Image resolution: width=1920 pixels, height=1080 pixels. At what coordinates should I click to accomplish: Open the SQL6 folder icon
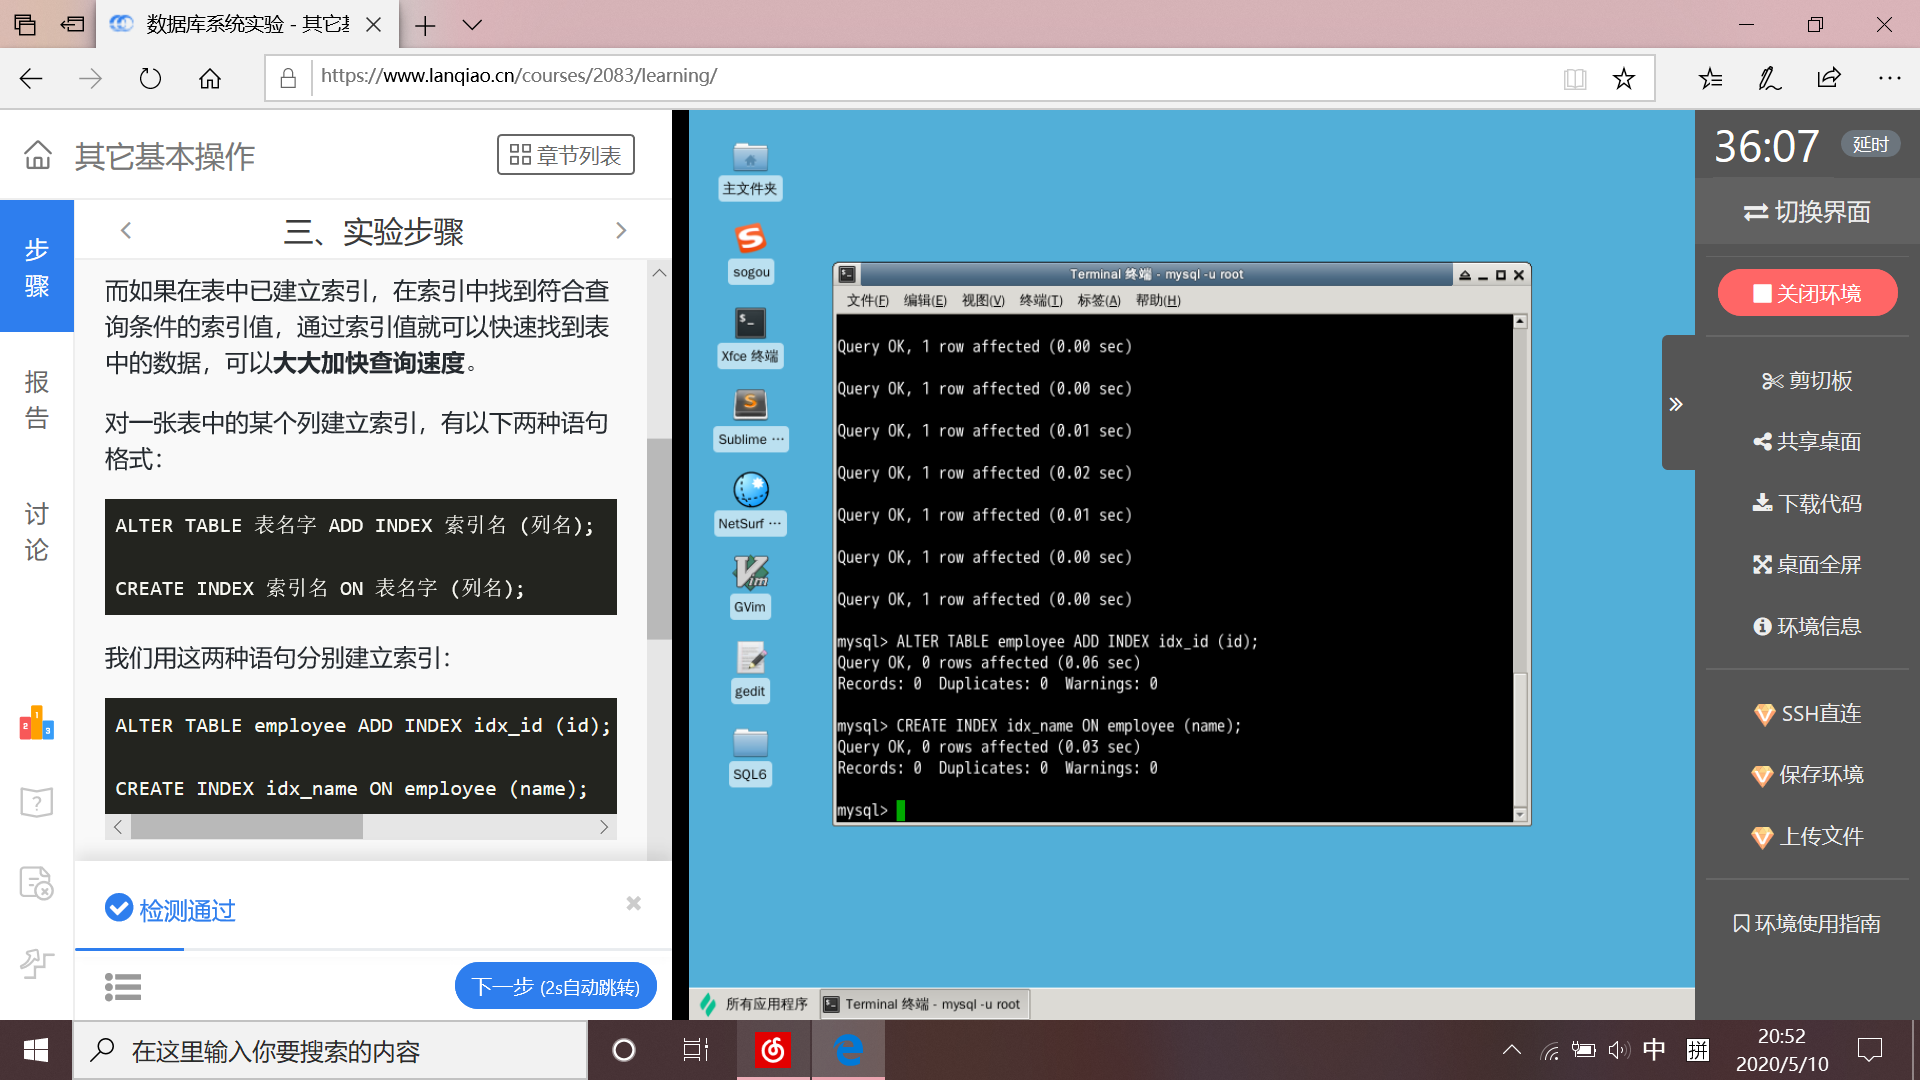(750, 743)
